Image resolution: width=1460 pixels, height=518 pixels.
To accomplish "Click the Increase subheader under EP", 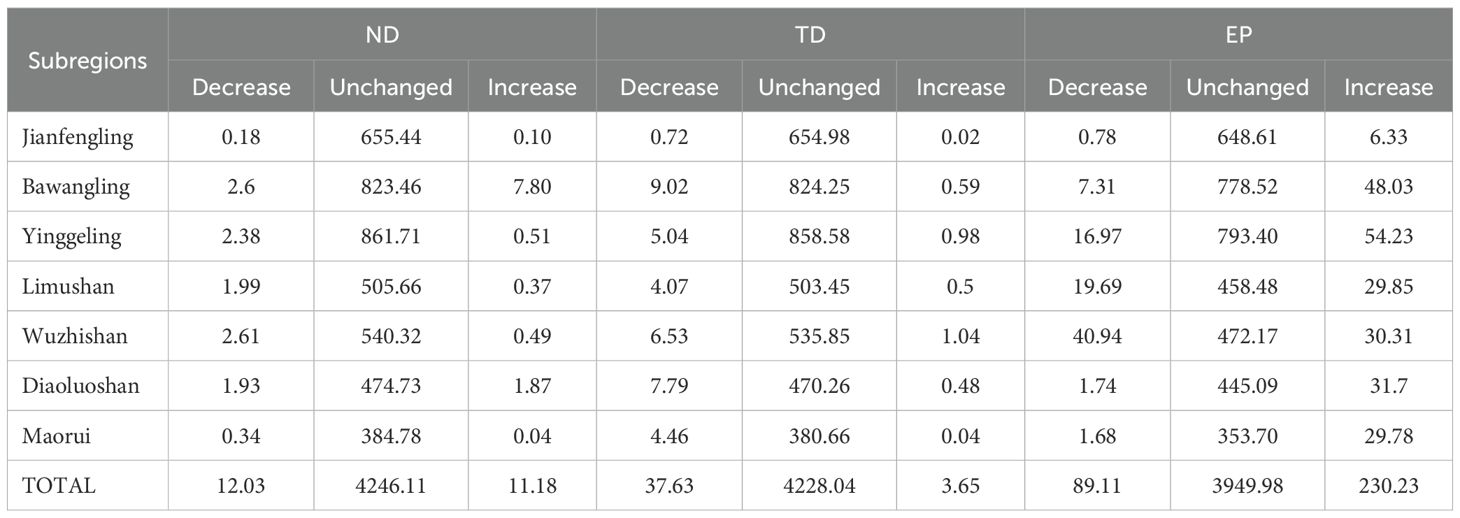I will click(x=1388, y=87).
